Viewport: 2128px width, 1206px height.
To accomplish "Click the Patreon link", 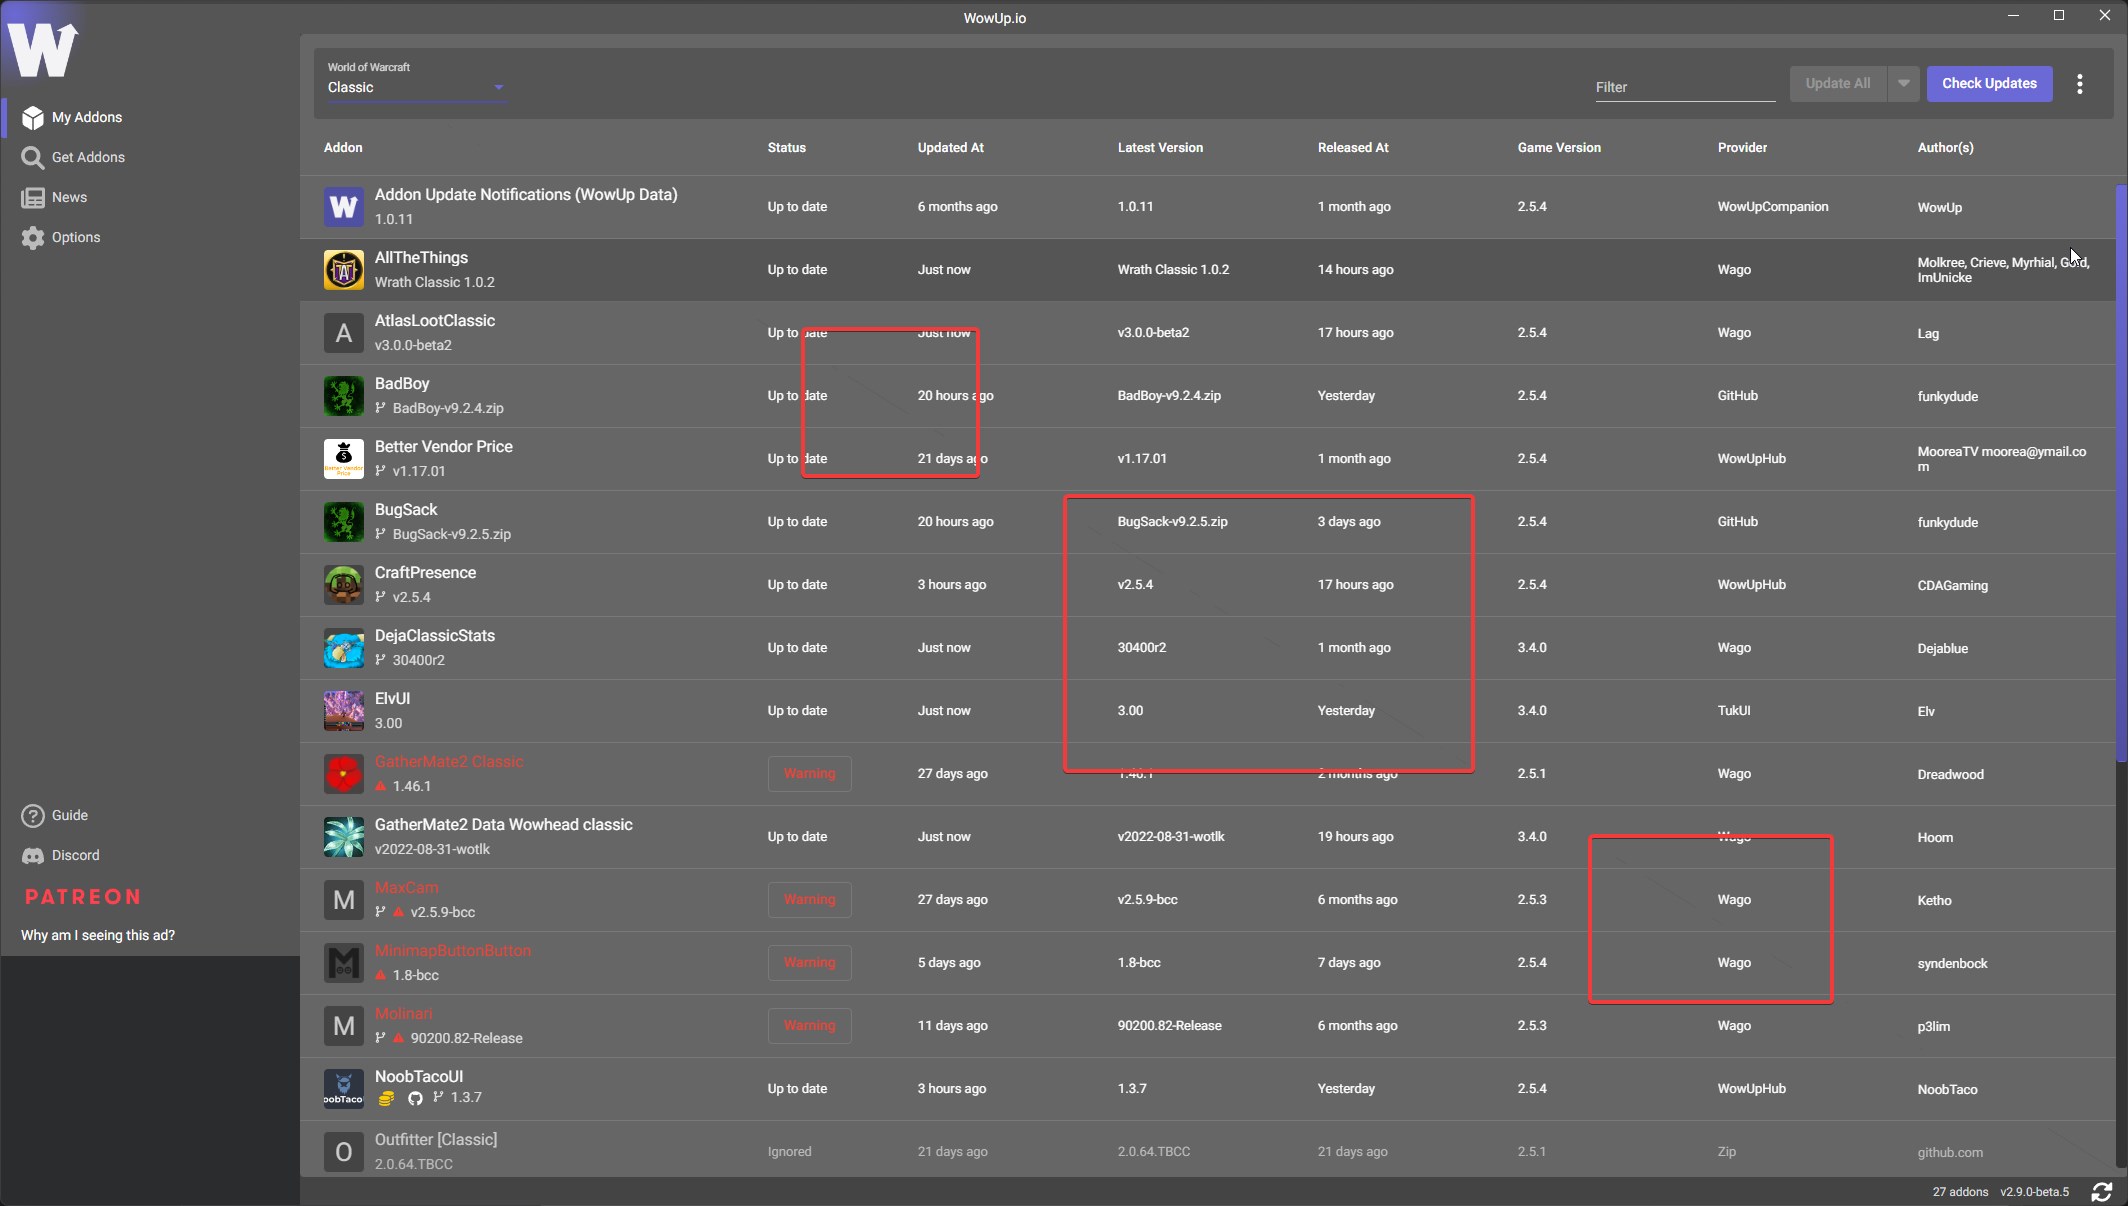I will click(x=82, y=897).
